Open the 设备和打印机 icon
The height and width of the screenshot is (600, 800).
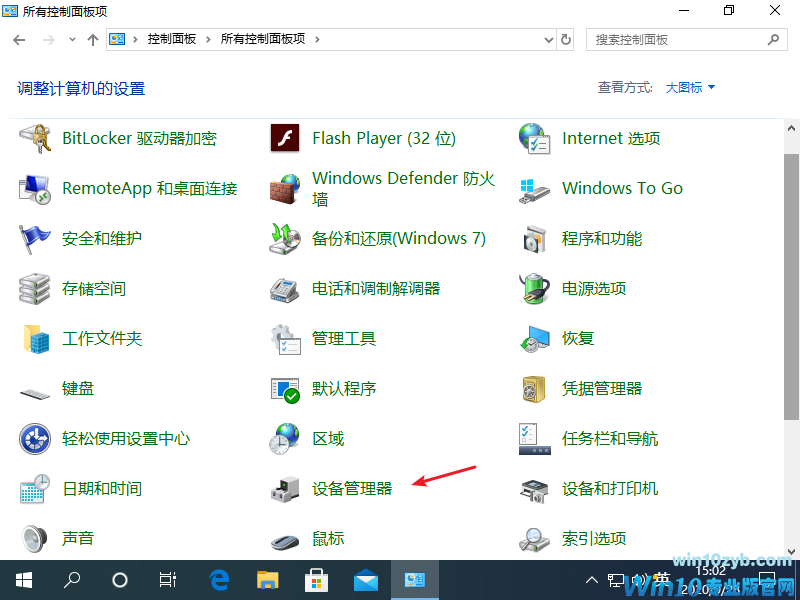pyautogui.click(x=535, y=489)
